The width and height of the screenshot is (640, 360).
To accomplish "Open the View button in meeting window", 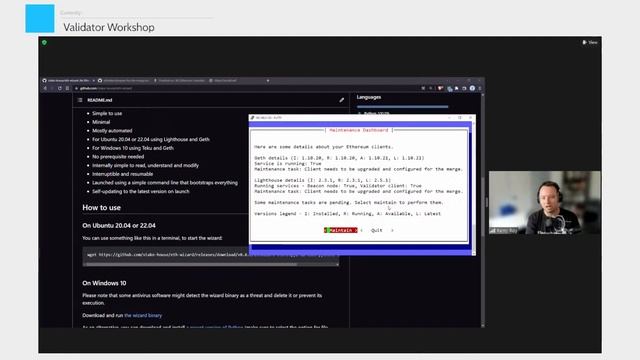I will coord(590,42).
